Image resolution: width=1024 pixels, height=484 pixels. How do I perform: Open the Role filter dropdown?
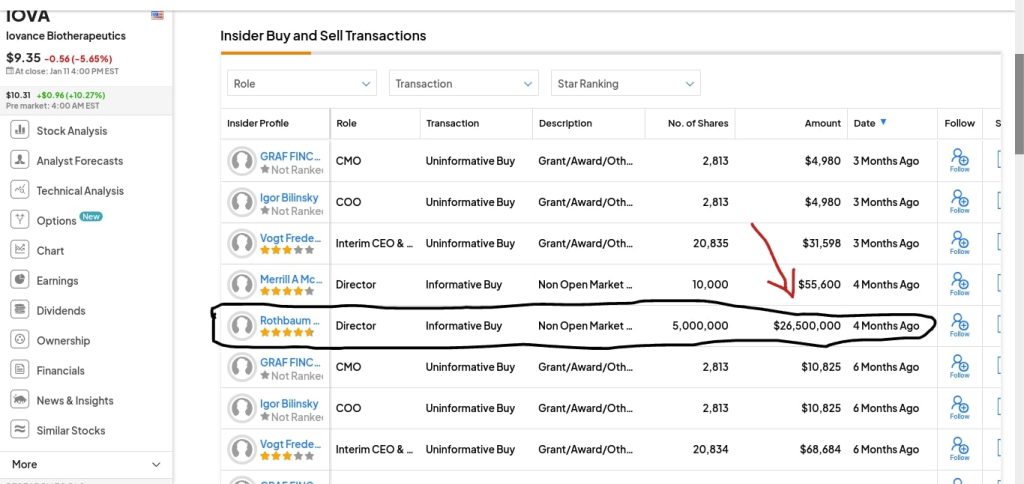click(x=301, y=84)
